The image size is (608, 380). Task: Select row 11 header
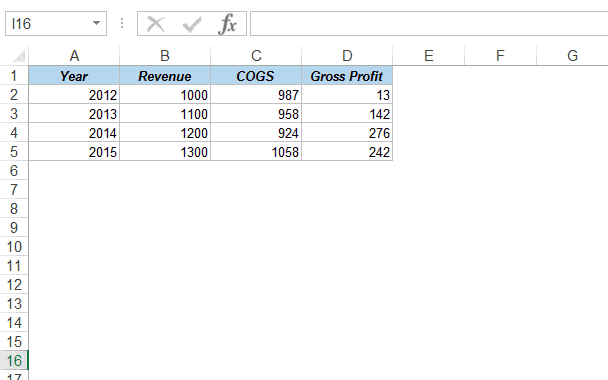point(14,266)
